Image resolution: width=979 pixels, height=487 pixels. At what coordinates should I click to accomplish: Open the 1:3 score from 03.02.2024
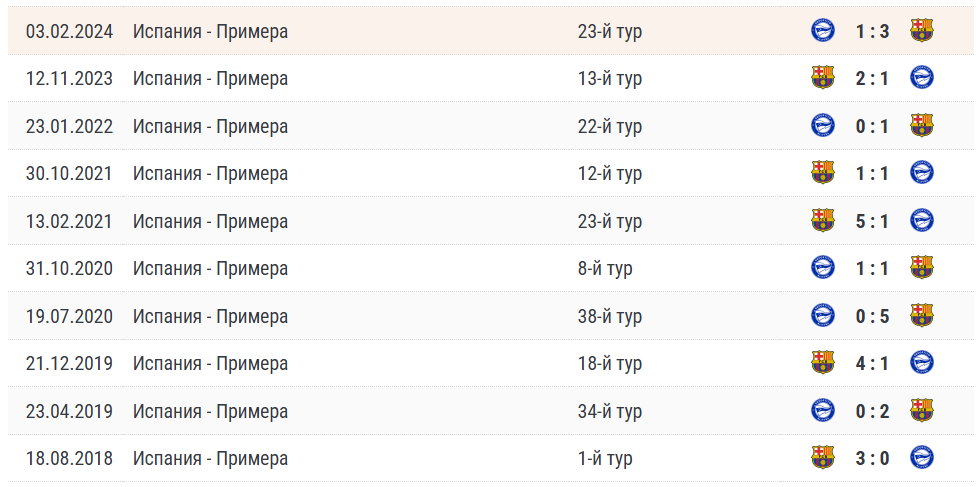tap(872, 31)
